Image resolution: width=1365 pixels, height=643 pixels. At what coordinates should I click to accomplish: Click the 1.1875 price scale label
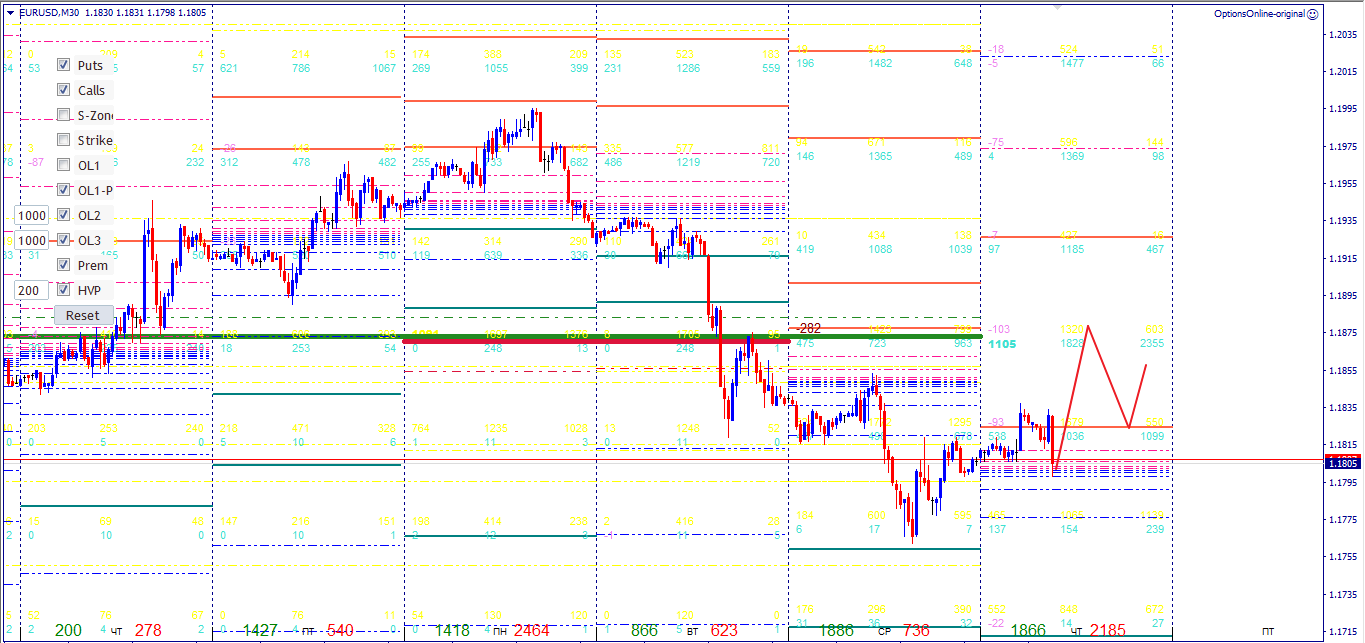[1342, 333]
